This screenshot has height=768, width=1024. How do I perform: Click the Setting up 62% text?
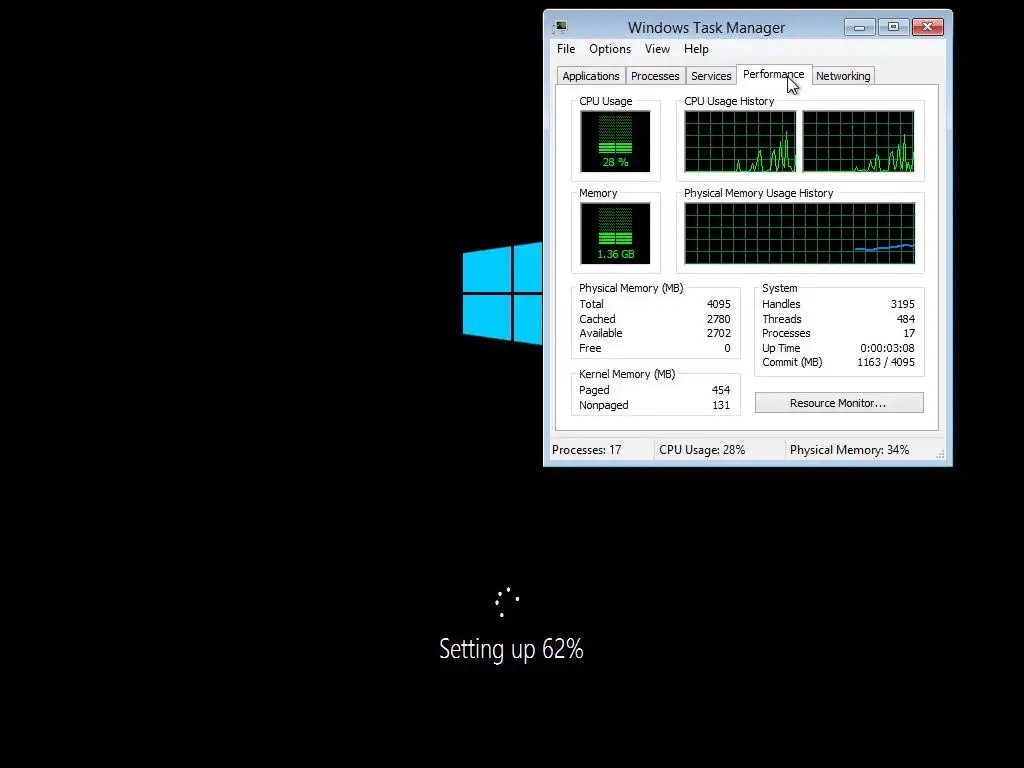pos(511,649)
